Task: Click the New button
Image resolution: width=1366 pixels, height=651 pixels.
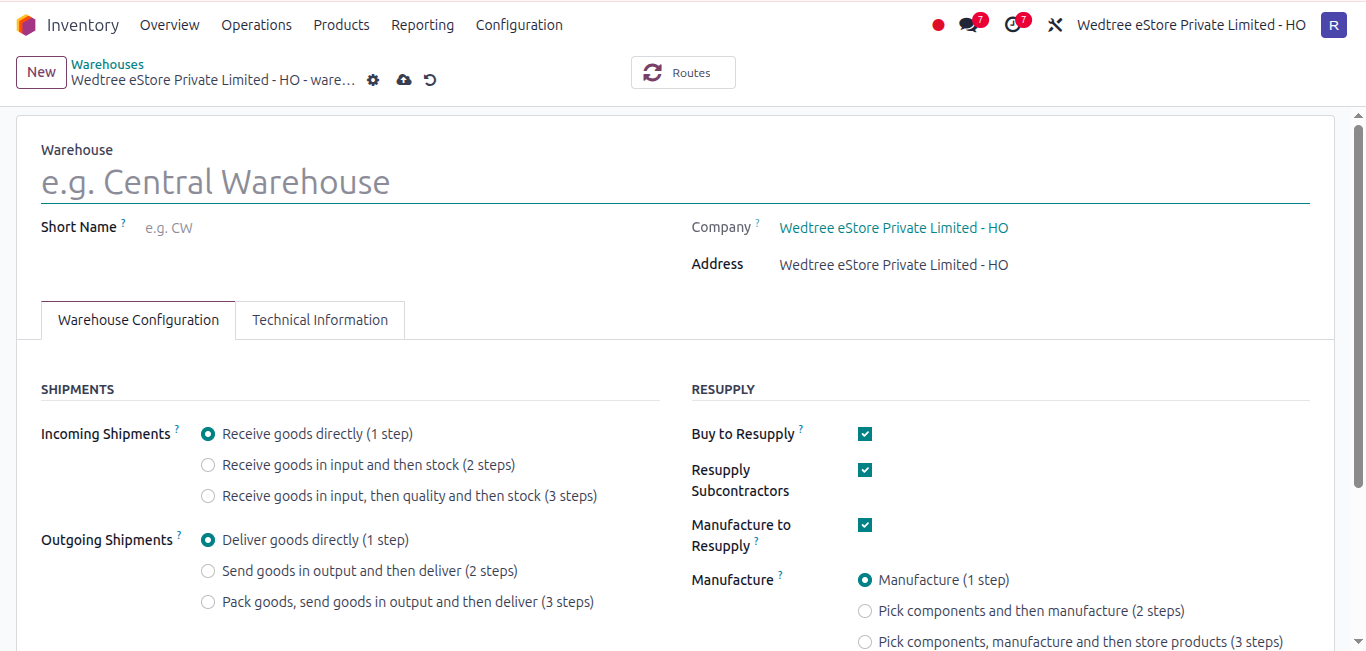Action: (x=41, y=72)
